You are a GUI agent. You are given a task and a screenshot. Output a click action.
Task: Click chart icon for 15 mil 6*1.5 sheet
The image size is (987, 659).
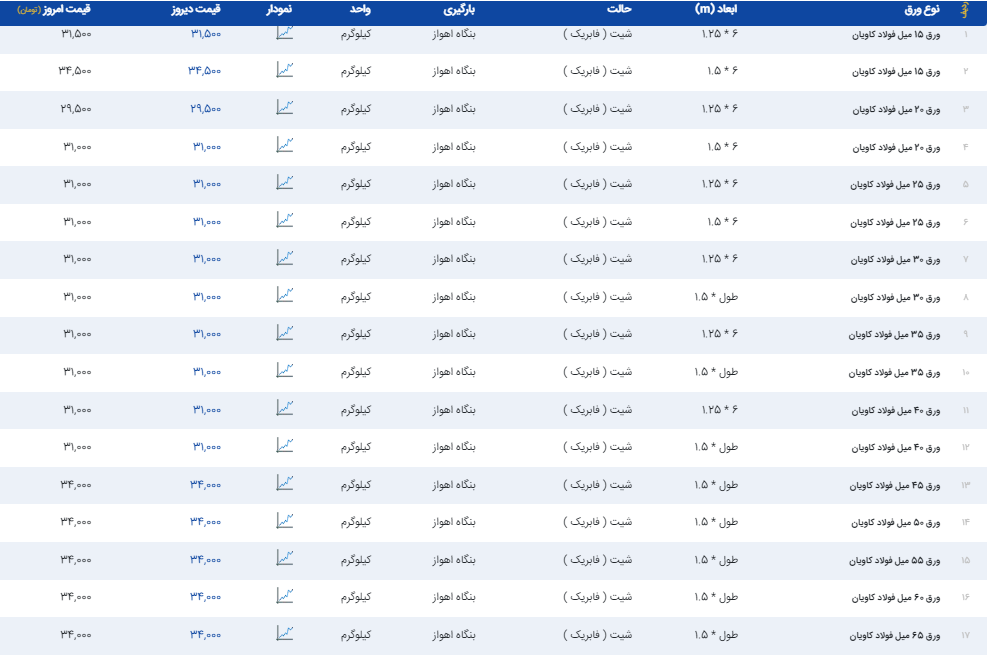coord(285,70)
